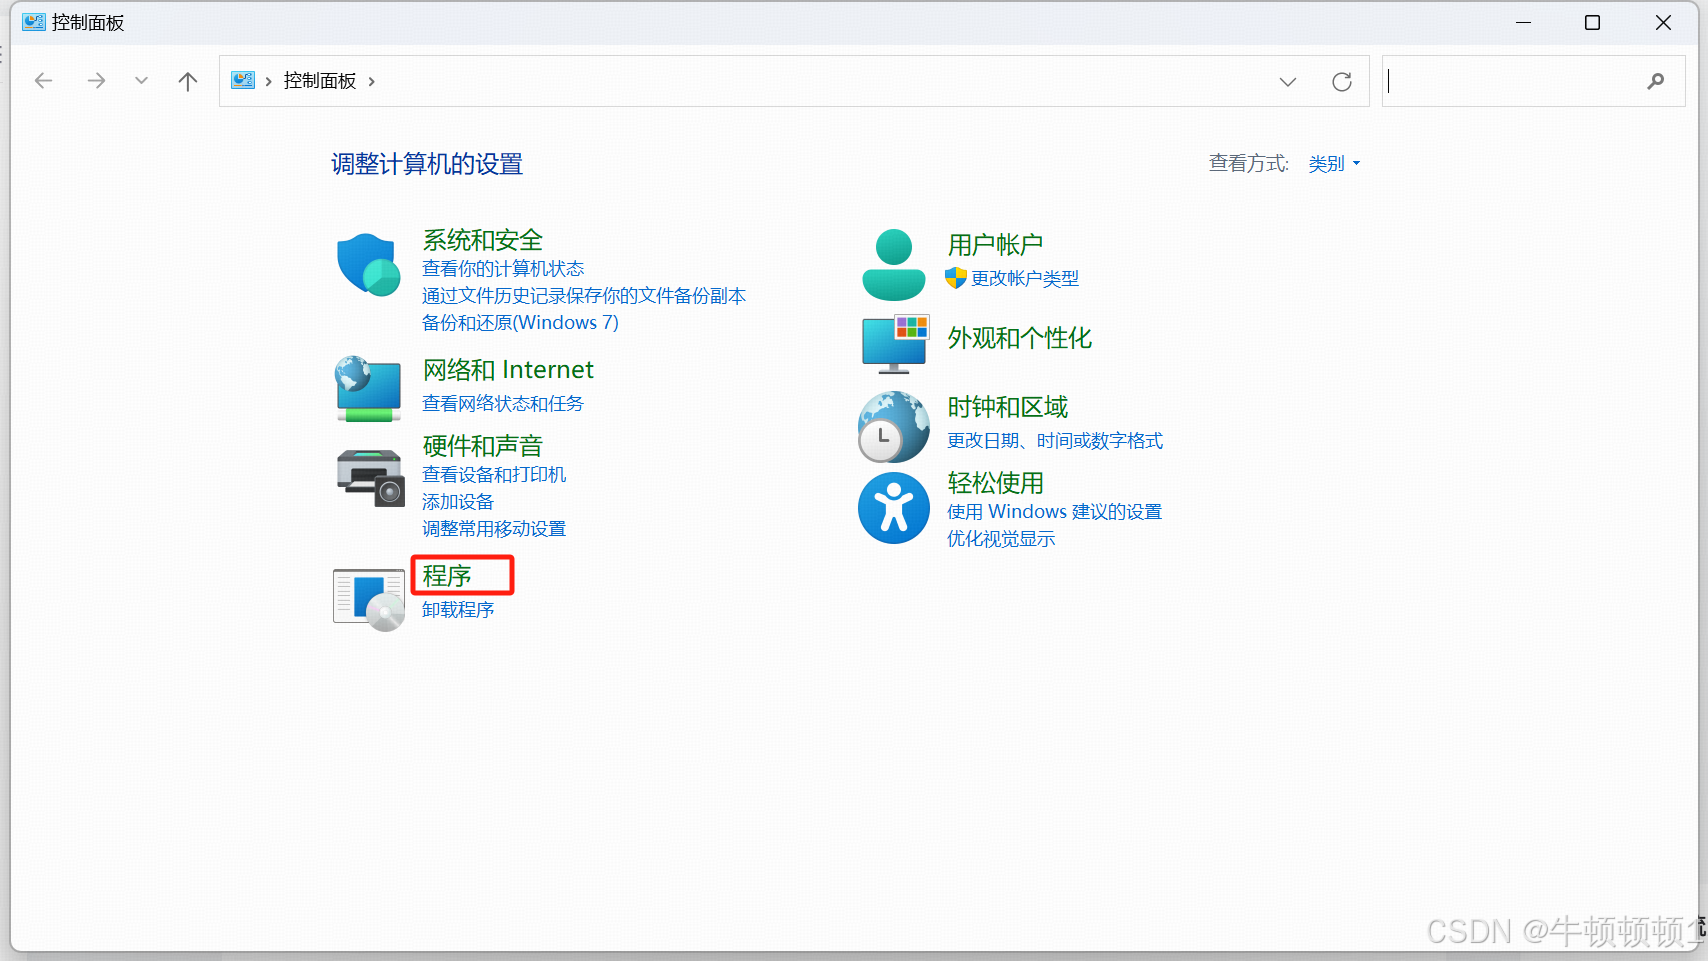
Task: Open the 程序 category heading
Action: [447, 576]
